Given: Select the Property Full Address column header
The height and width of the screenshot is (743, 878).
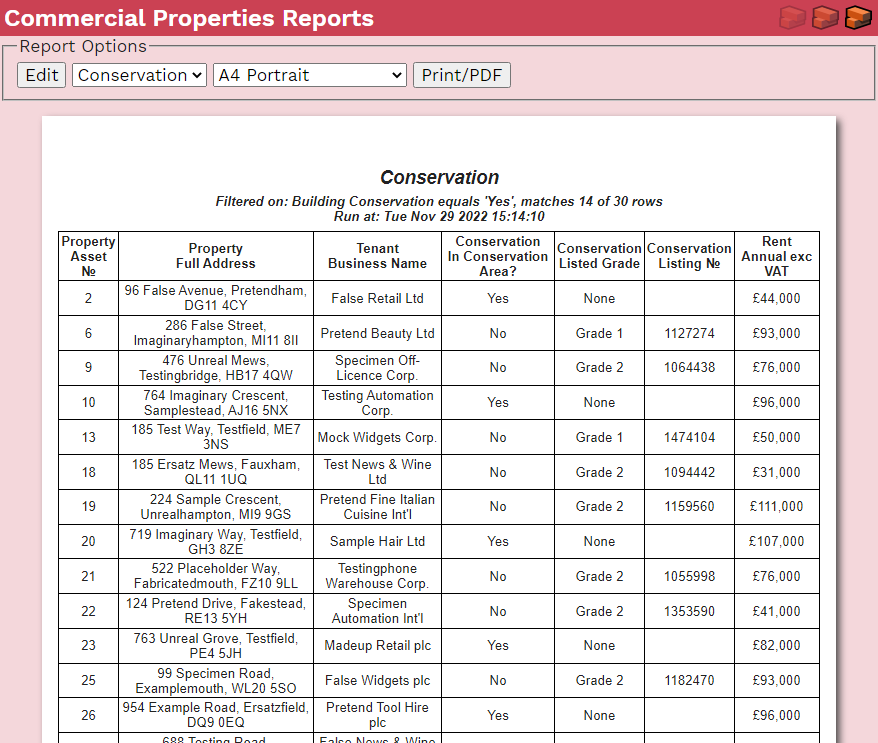Looking at the screenshot, I should pos(215,256).
